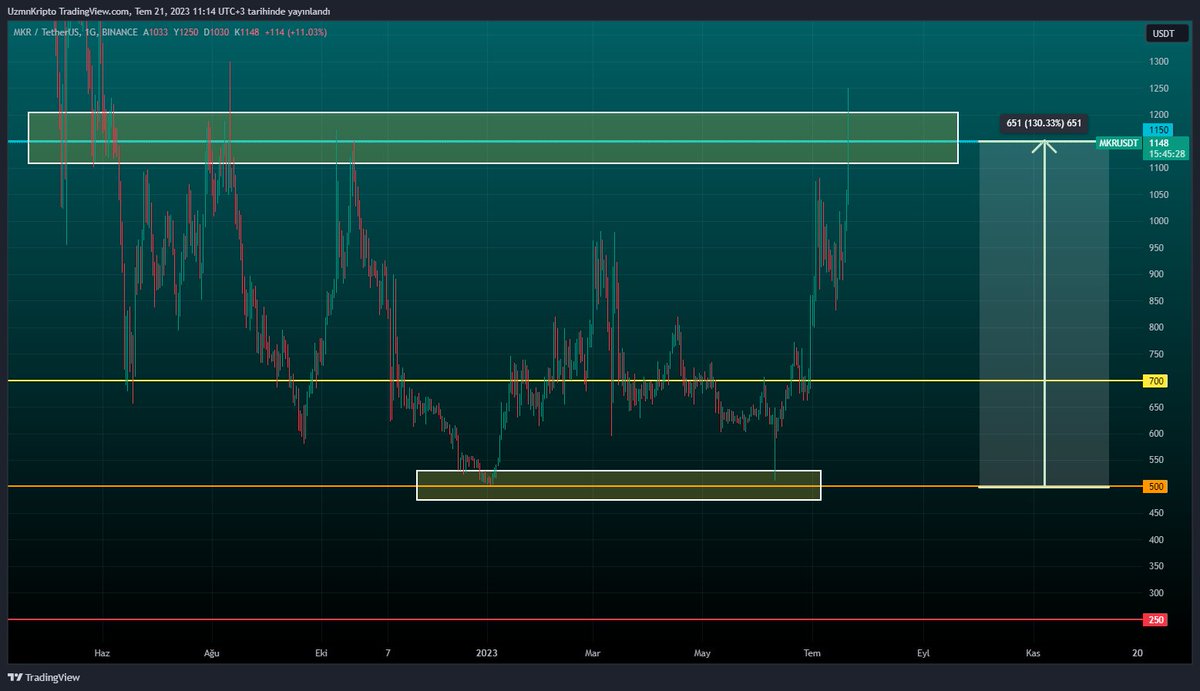Viewport: 1200px width, 691px height.
Task: Click the cyan 1150 price label
Action: coord(1159,130)
